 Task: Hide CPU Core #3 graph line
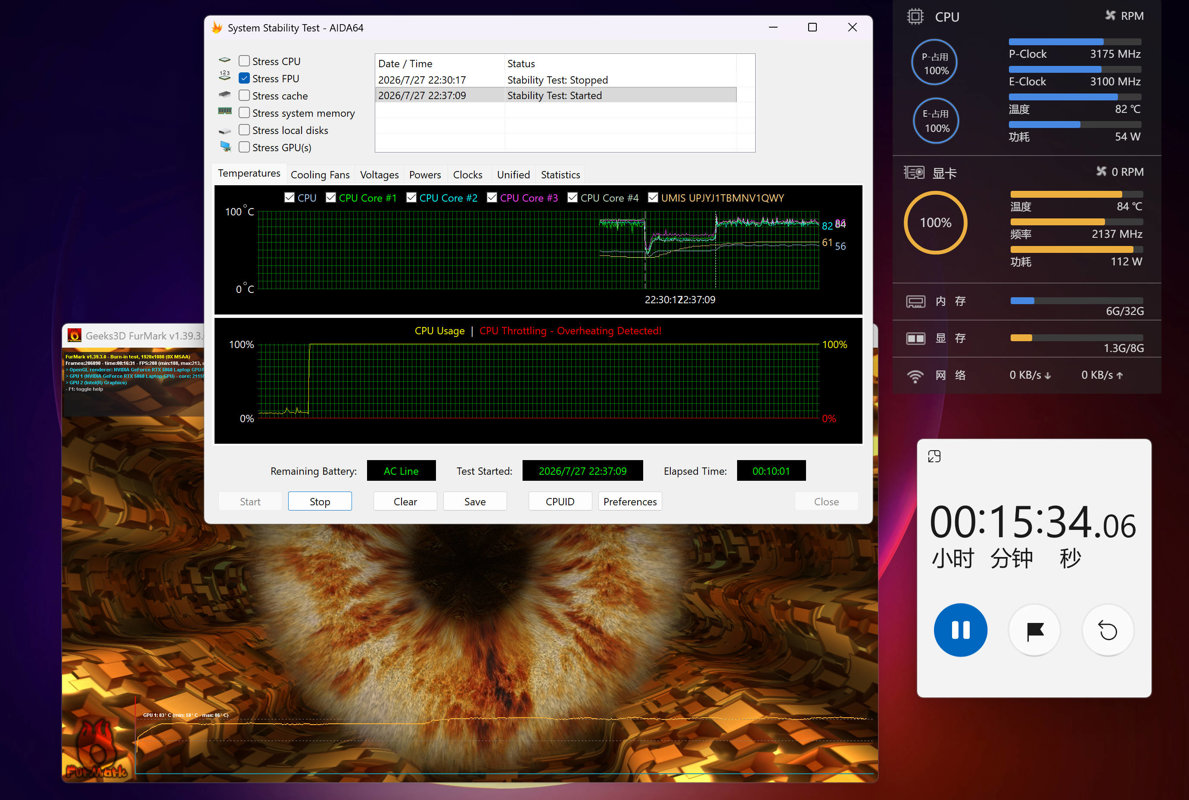tap(492, 197)
